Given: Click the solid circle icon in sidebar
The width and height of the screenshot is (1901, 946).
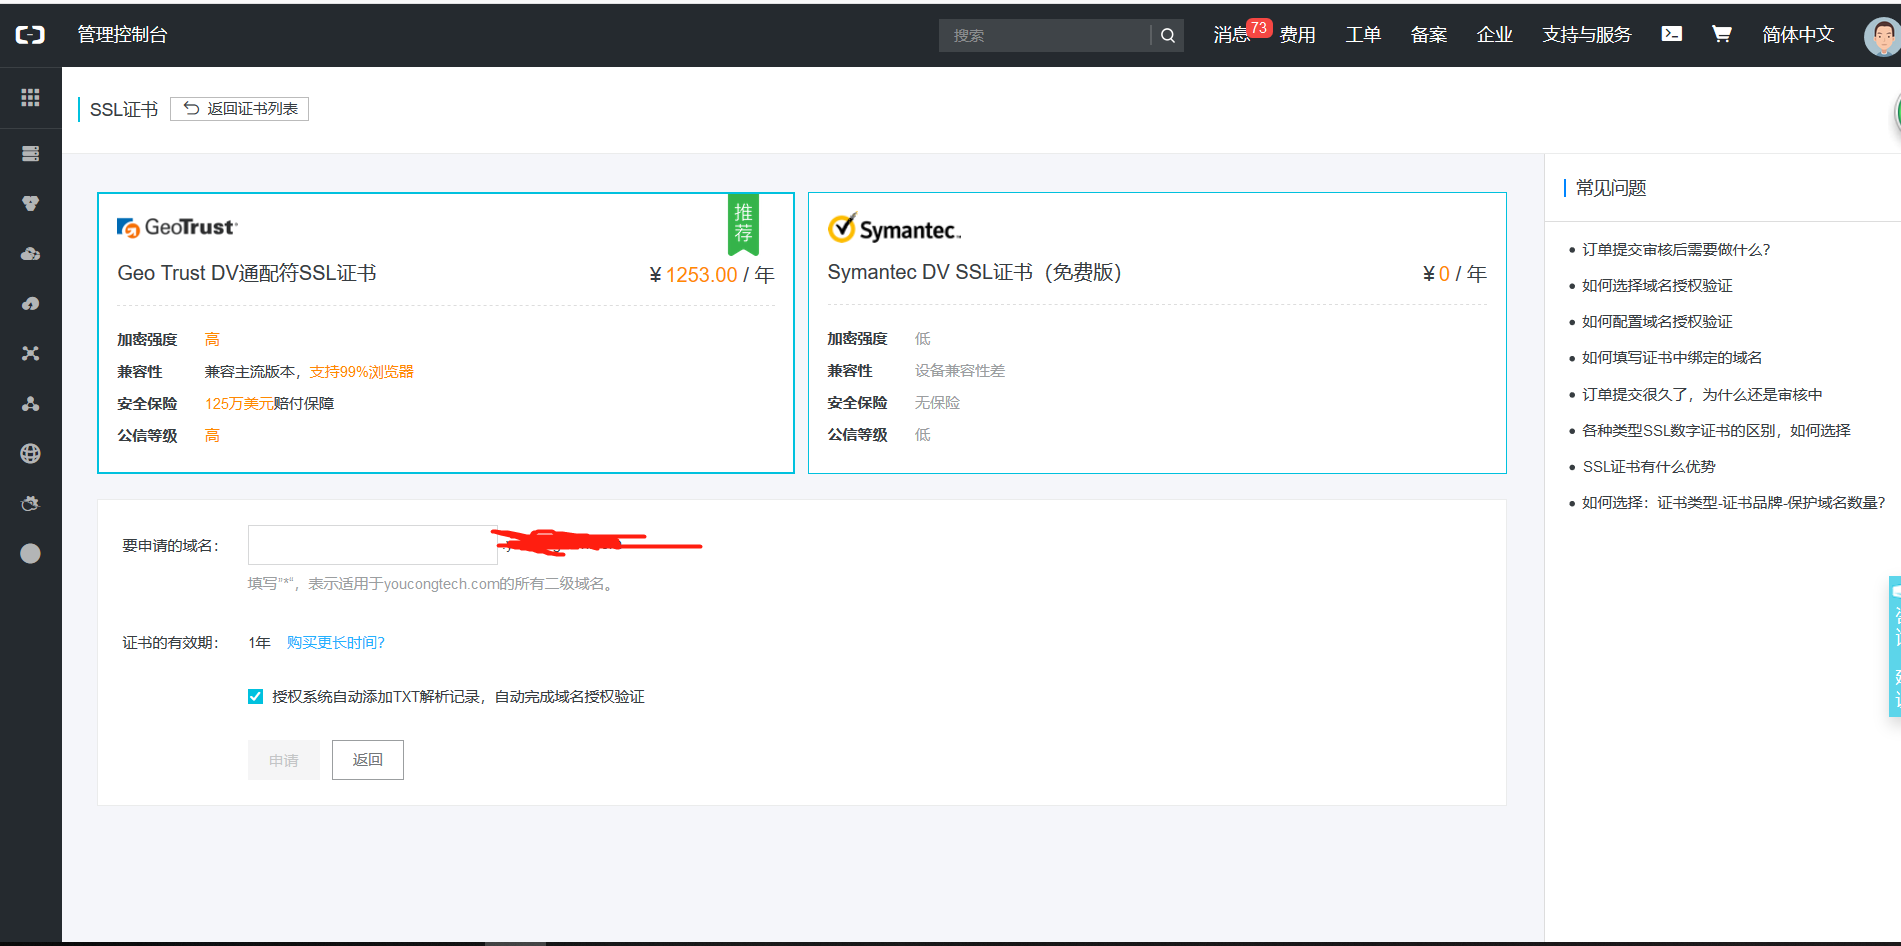Looking at the screenshot, I should tap(30, 553).
